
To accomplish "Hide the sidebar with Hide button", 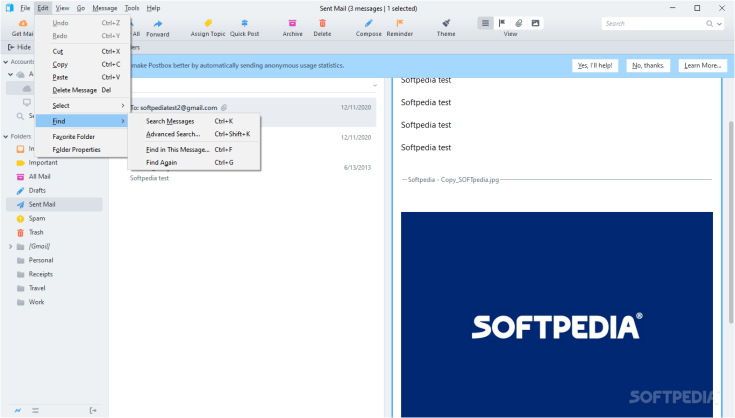I will (19, 47).
